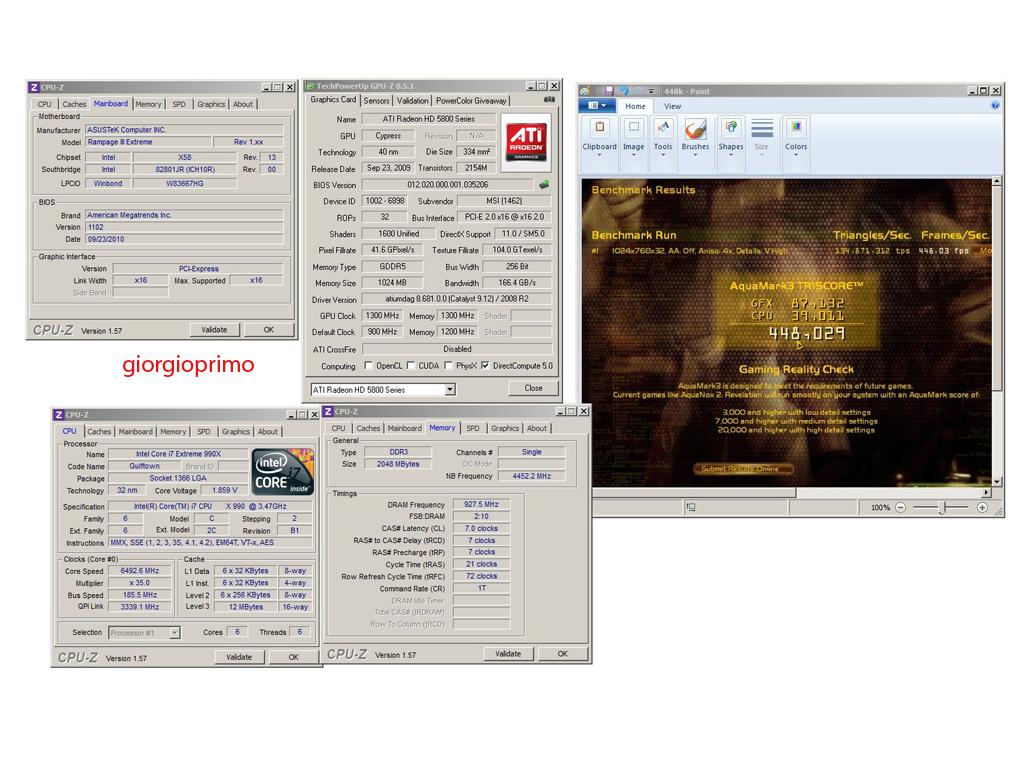The image size is (1024, 768).
Task: Click Redo arrow in Paint quick access
Action: point(637,91)
